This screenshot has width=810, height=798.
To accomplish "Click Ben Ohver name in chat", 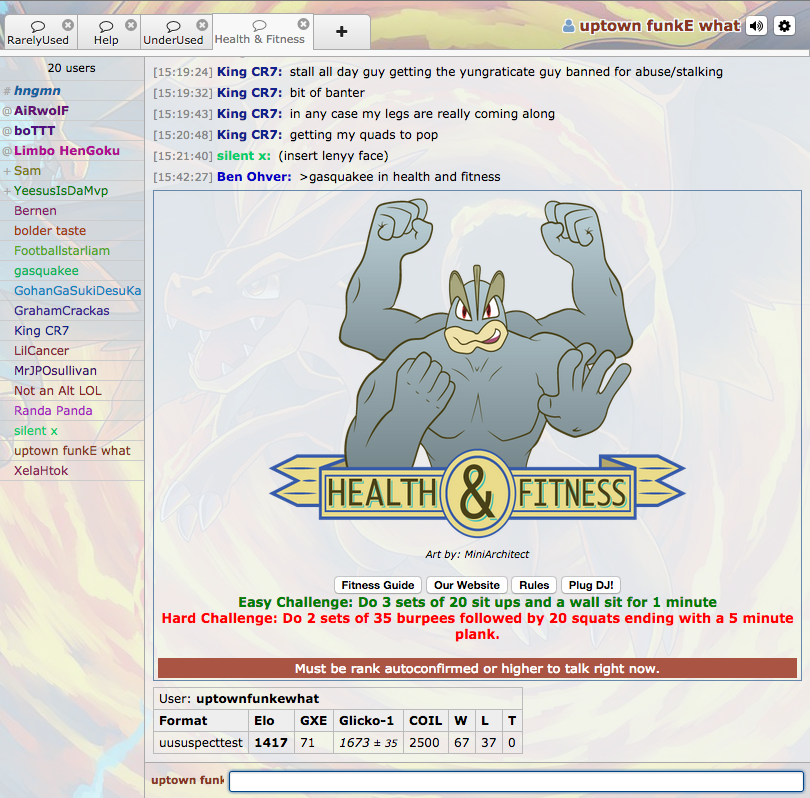I will (254, 177).
